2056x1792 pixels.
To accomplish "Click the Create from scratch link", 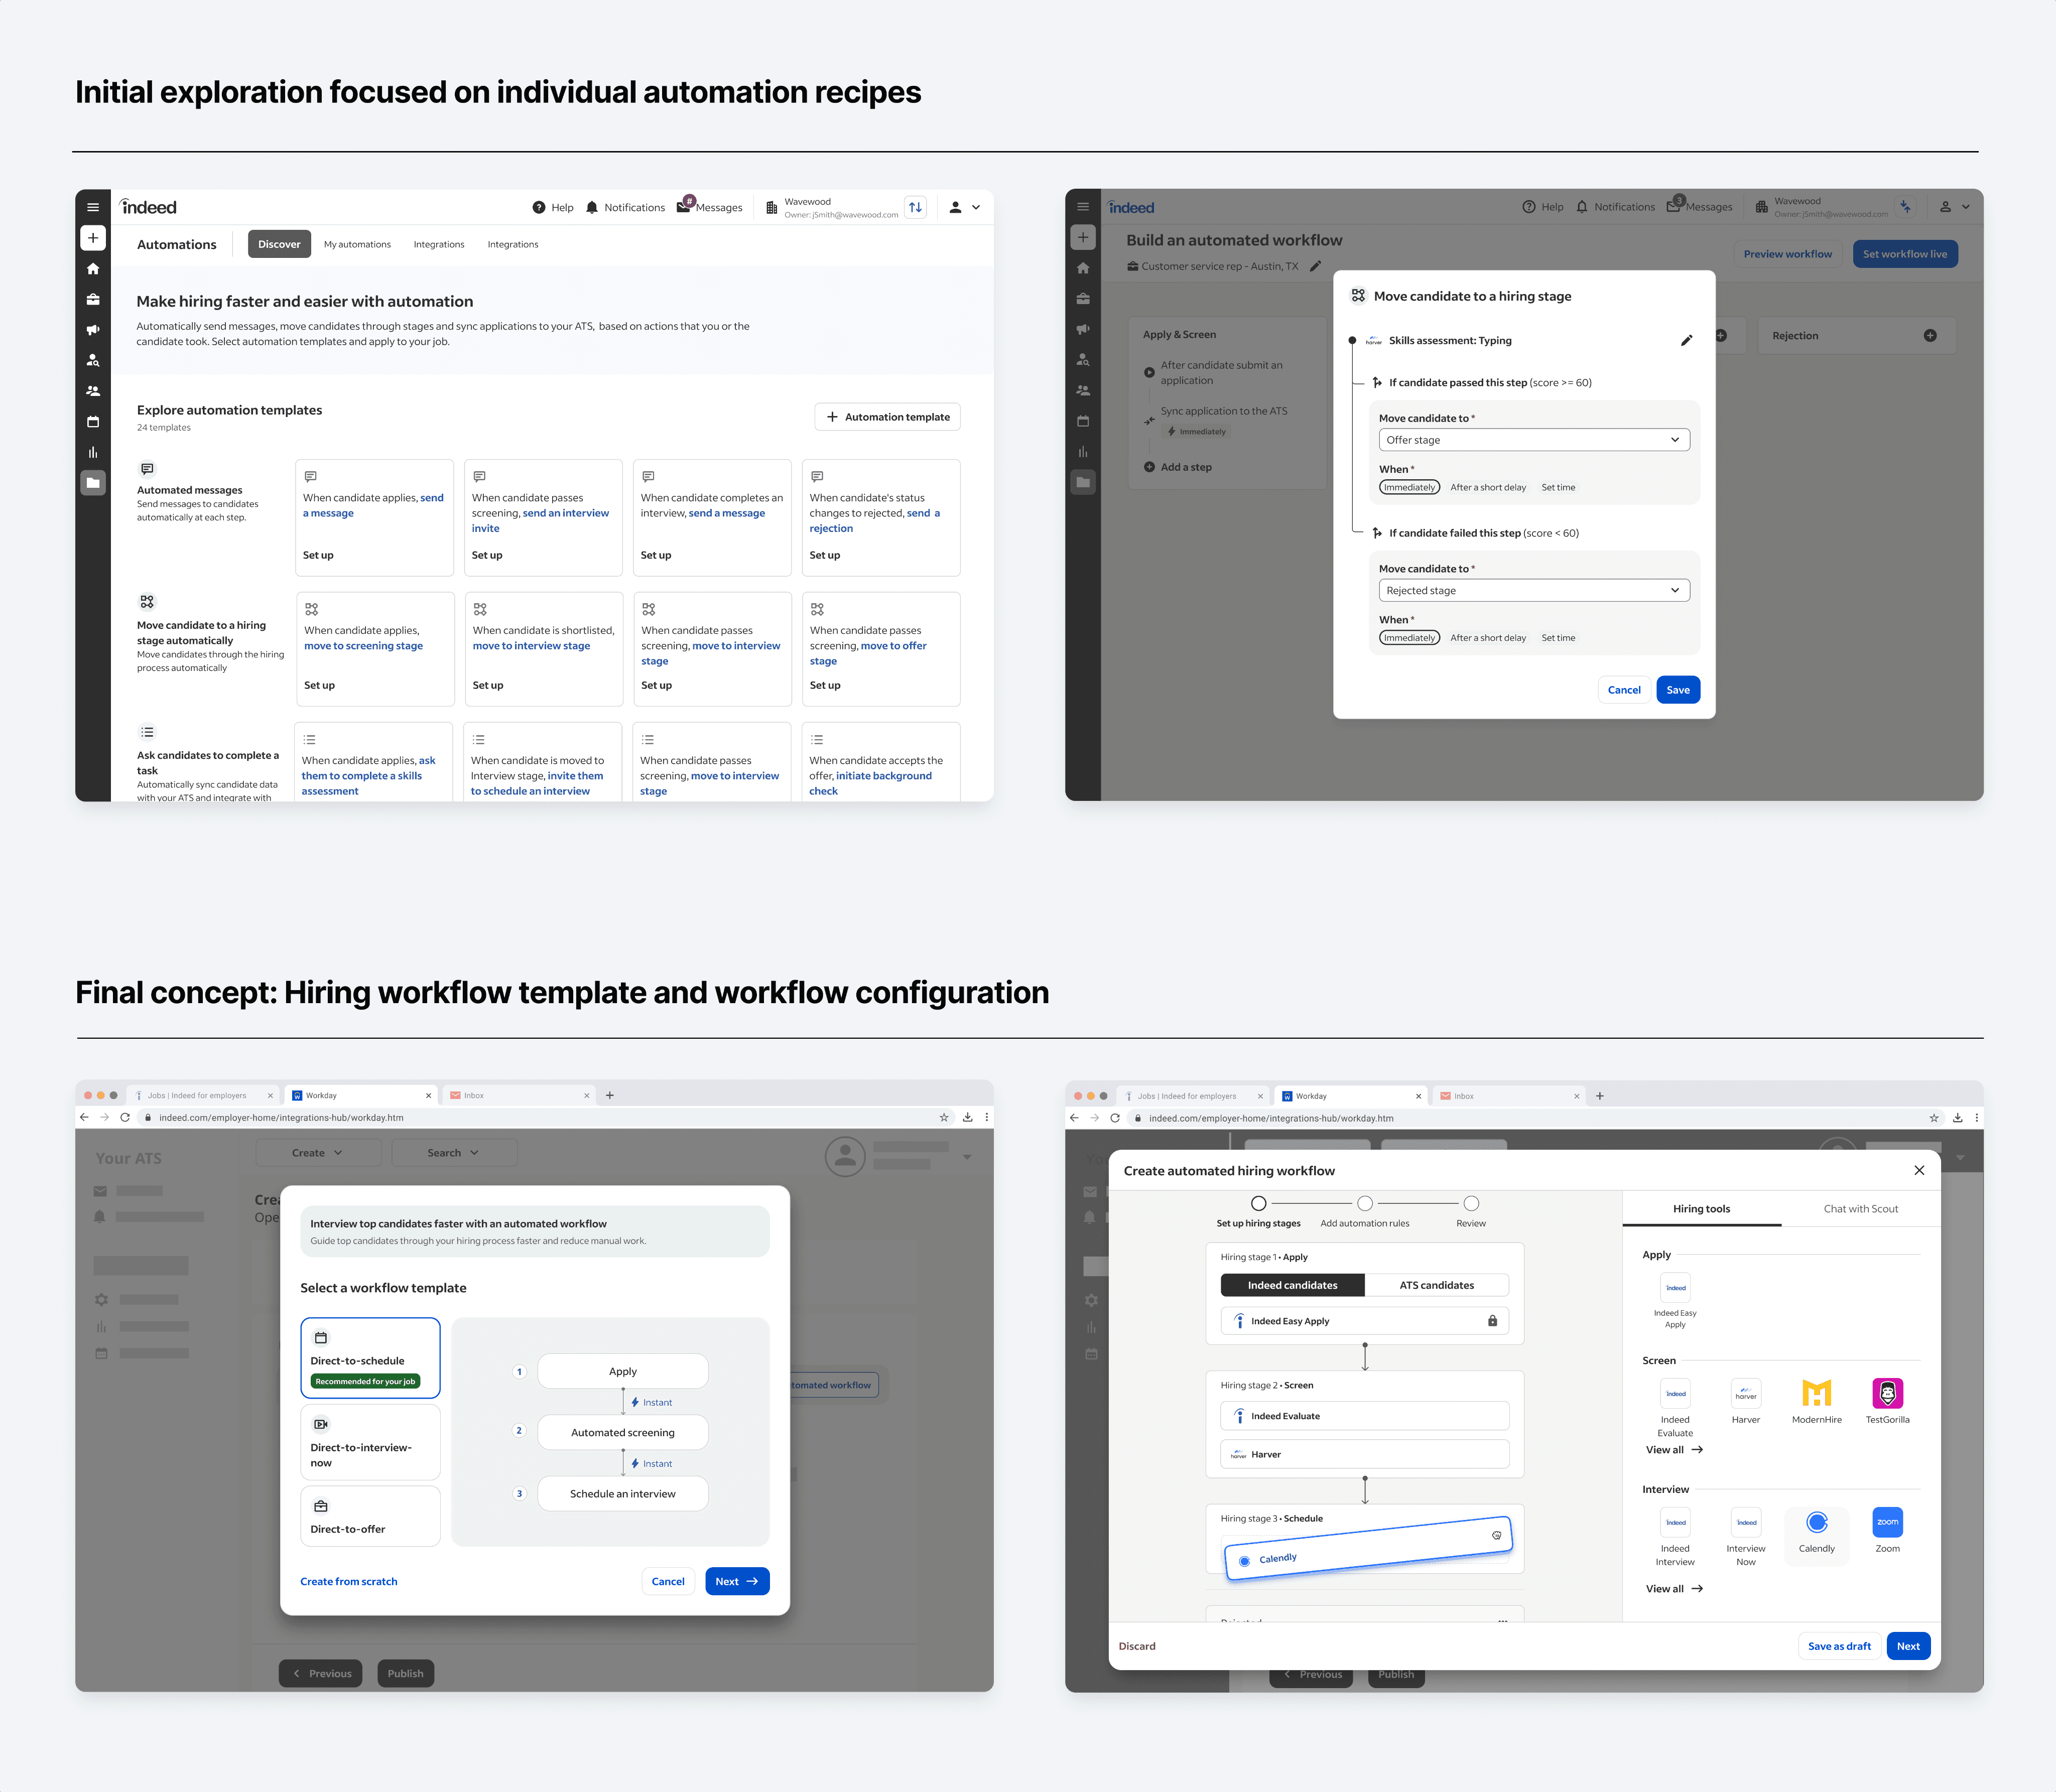I will [x=348, y=1581].
